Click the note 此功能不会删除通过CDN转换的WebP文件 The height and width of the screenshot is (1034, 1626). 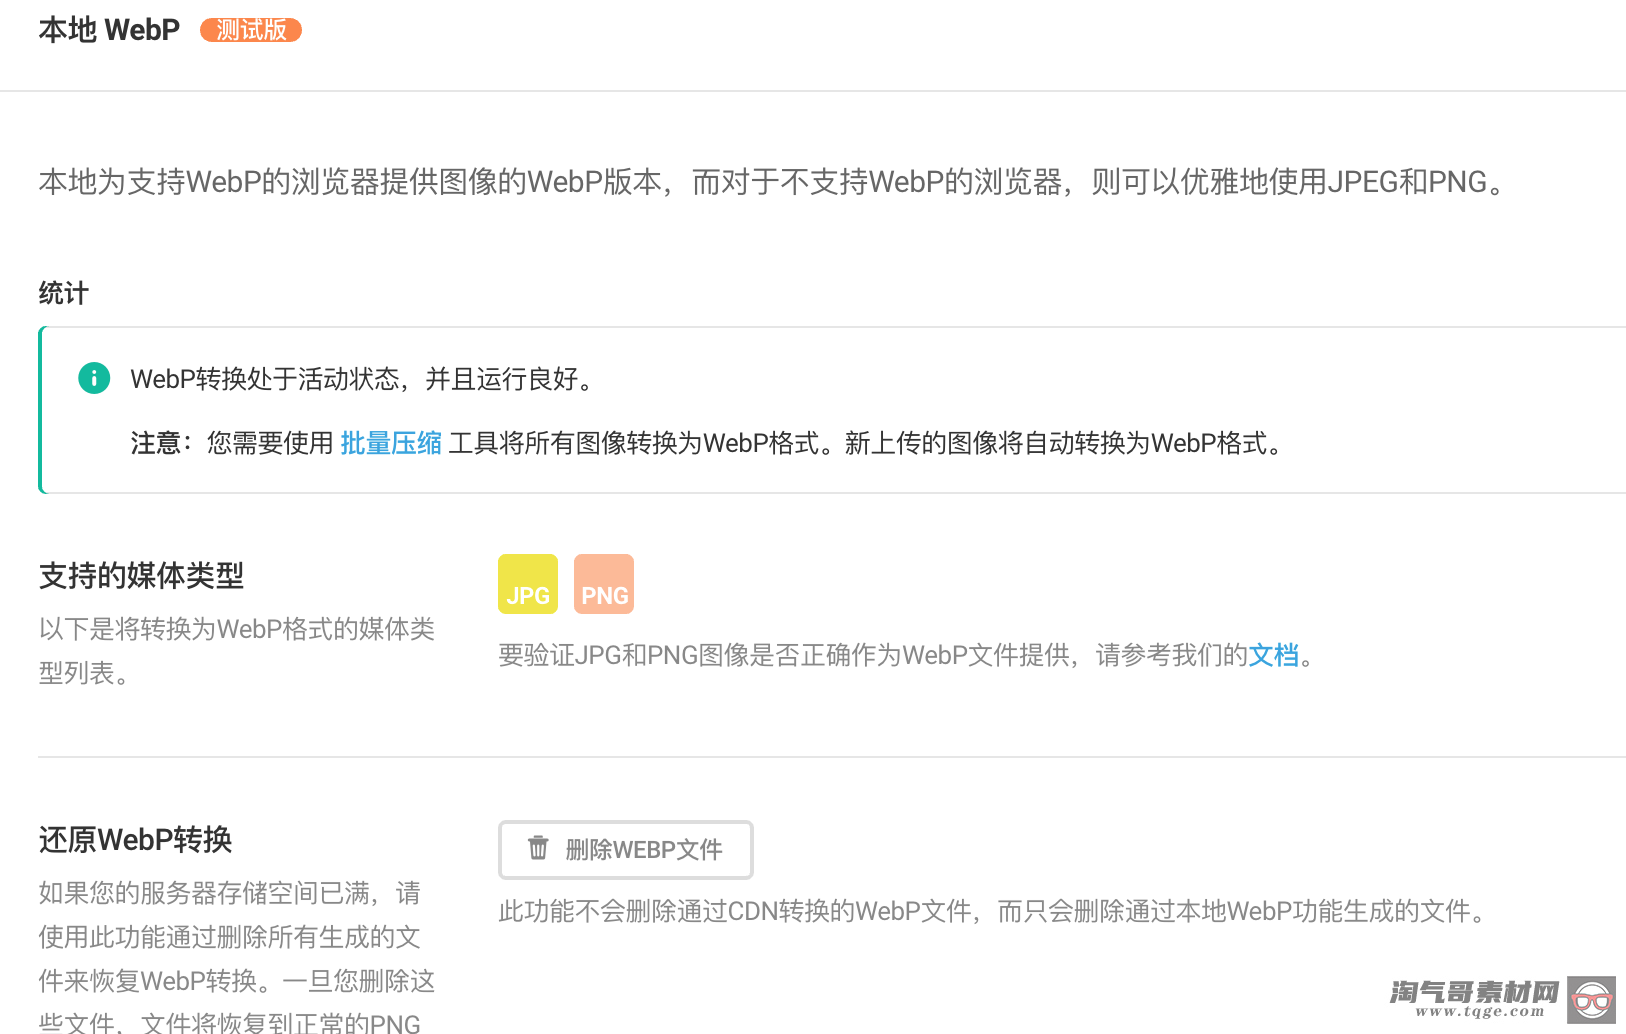tap(996, 911)
